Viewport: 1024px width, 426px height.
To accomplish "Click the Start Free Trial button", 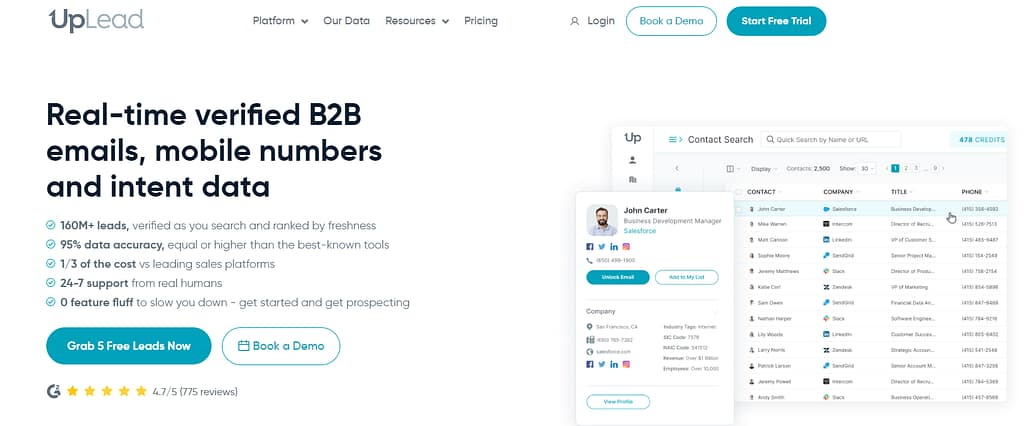I will coord(776,21).
